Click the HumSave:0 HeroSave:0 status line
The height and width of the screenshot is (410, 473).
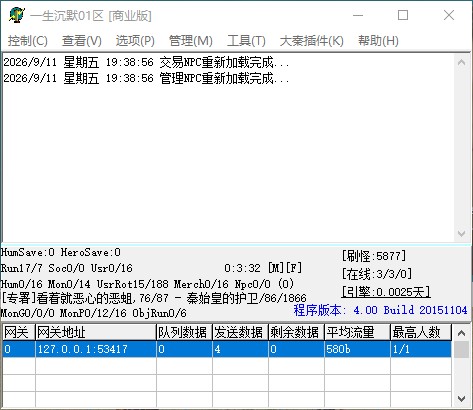coord(61,252)
